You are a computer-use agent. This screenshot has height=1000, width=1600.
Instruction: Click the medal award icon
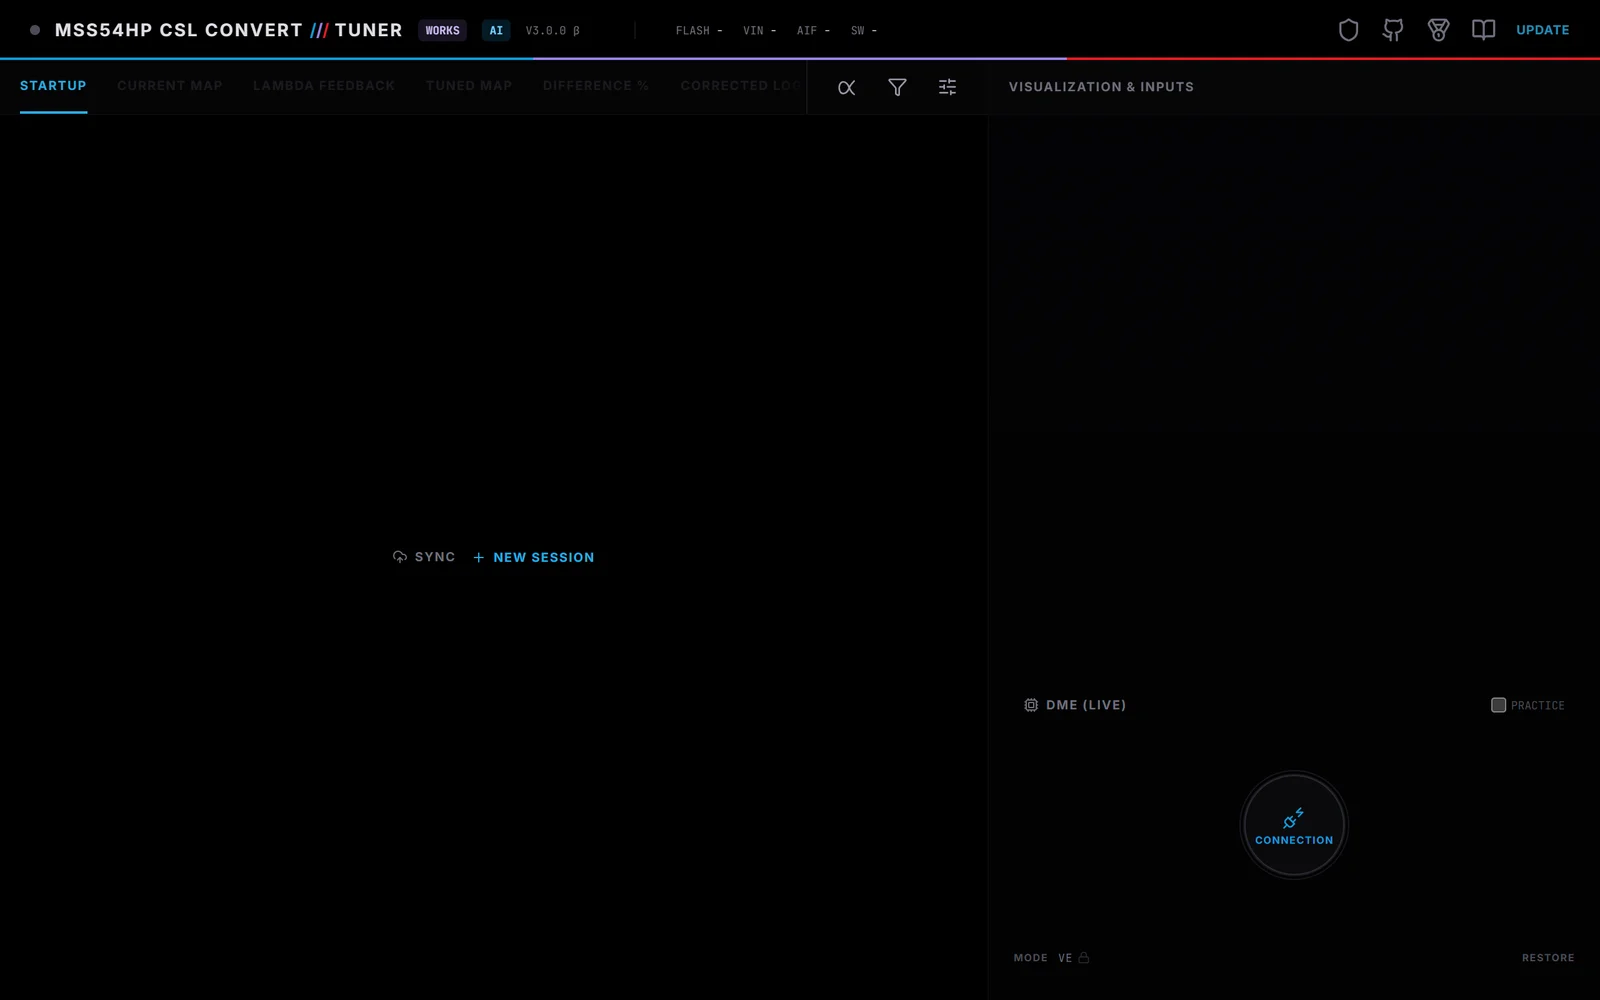click(1438, 30)
